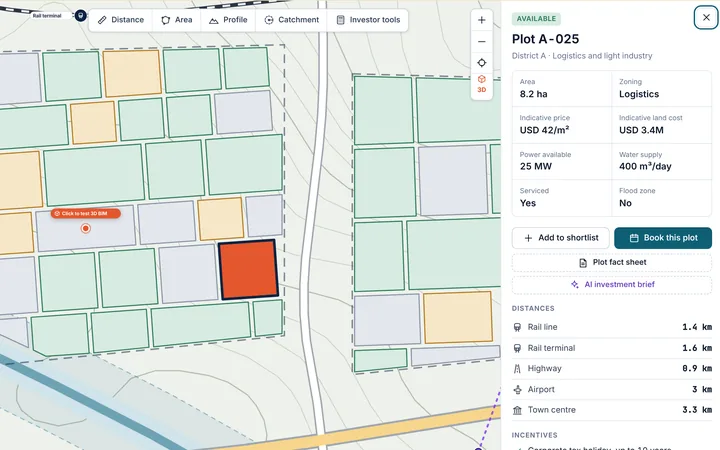Select the Area measurement tool
Image resolution: width=720 pixels, height=450 pixels.
(177, 20)
